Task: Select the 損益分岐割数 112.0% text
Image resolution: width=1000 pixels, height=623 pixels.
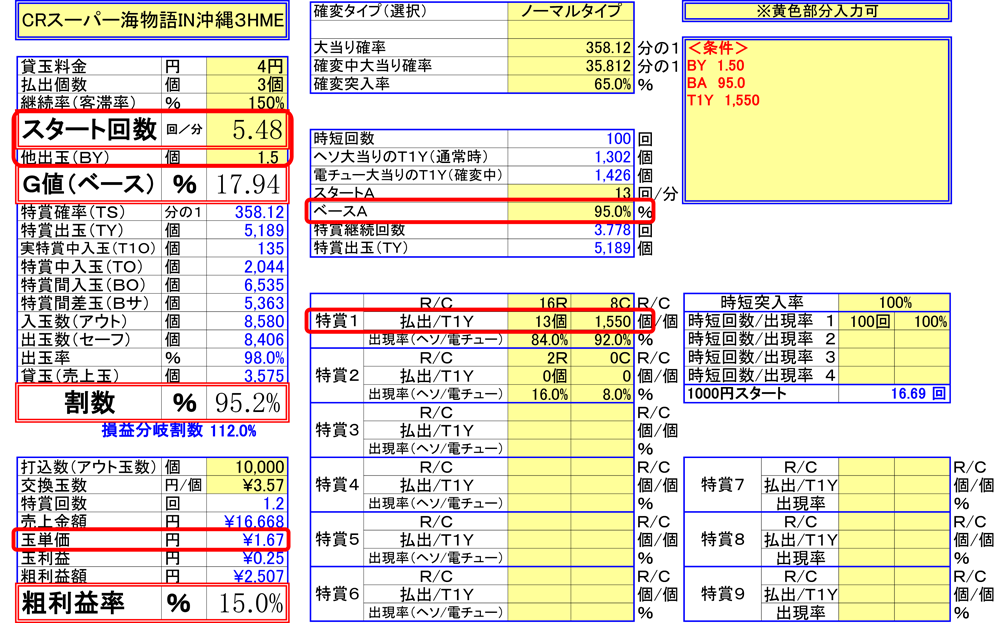Action: pyautogui.click(x=179, y=431)
